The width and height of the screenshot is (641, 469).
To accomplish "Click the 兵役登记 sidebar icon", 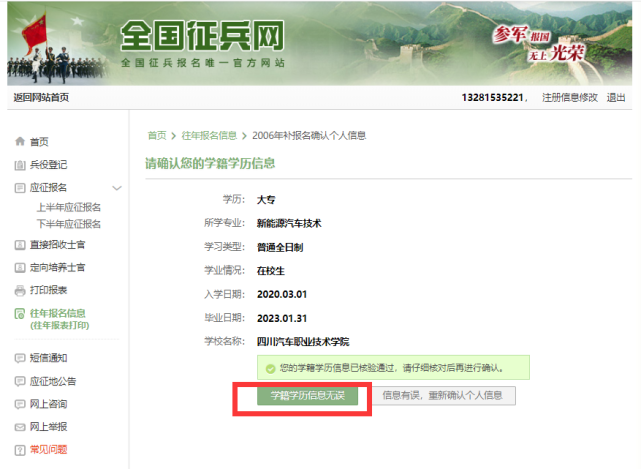I will [x=20, y=165].
